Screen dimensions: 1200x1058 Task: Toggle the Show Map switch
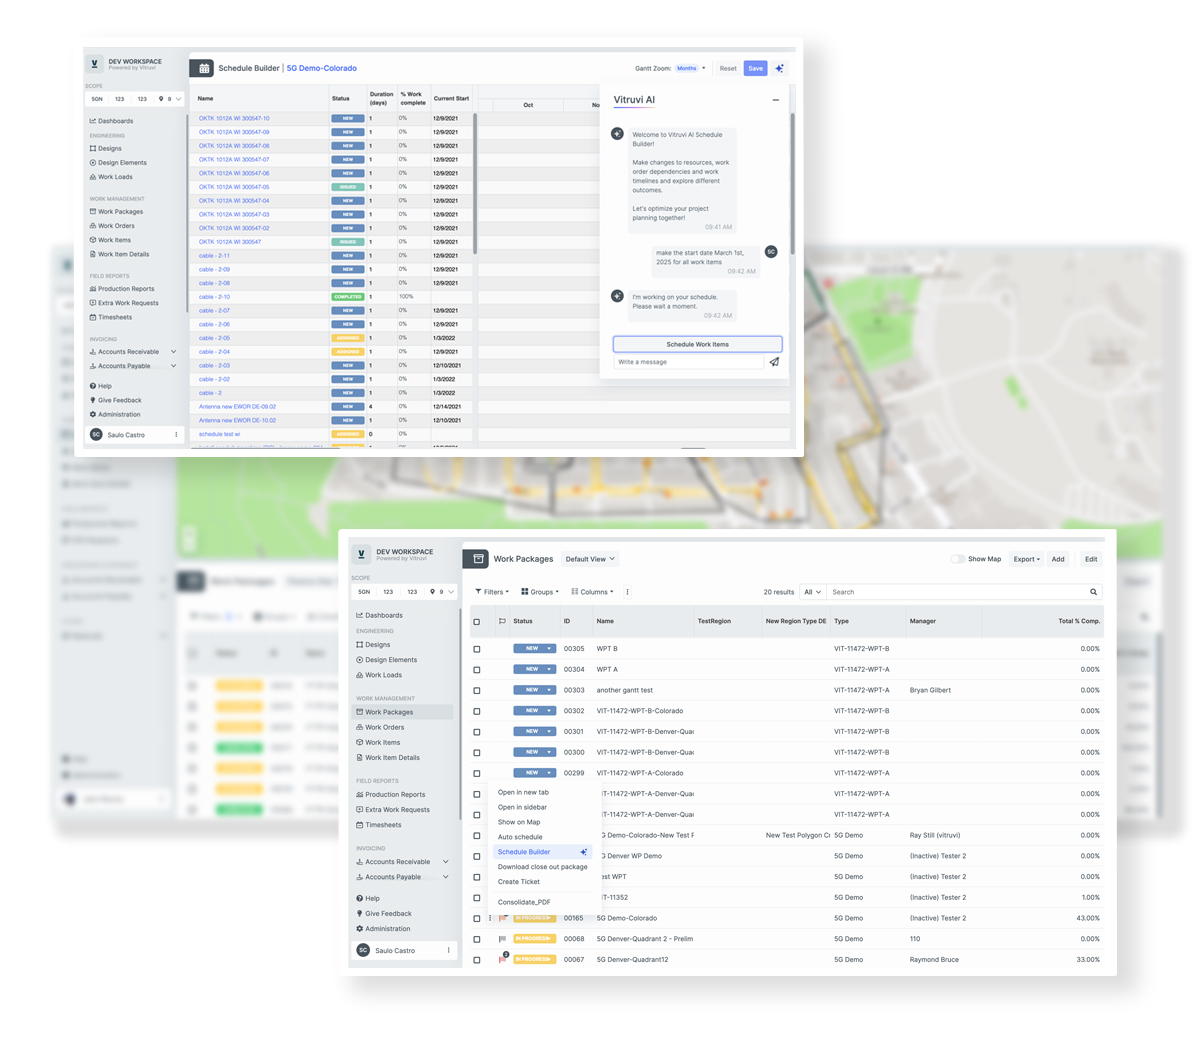(957, 559)
